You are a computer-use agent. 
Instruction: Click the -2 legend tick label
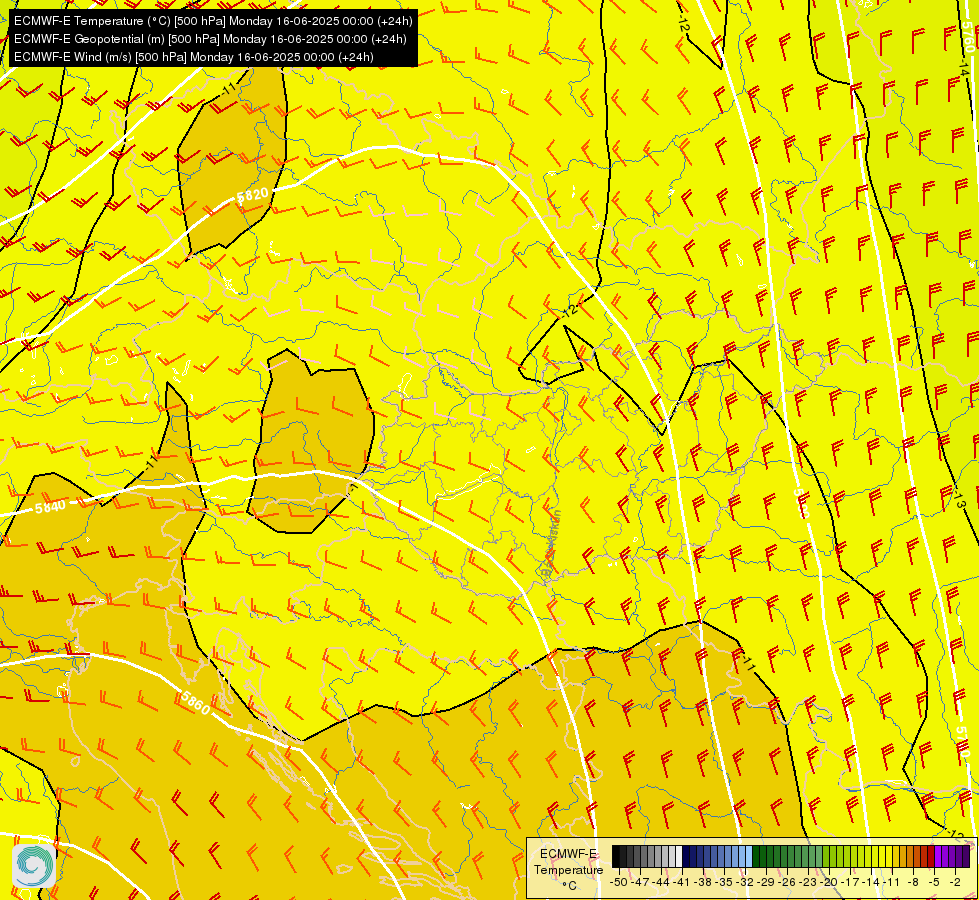[x=955, y=882]
